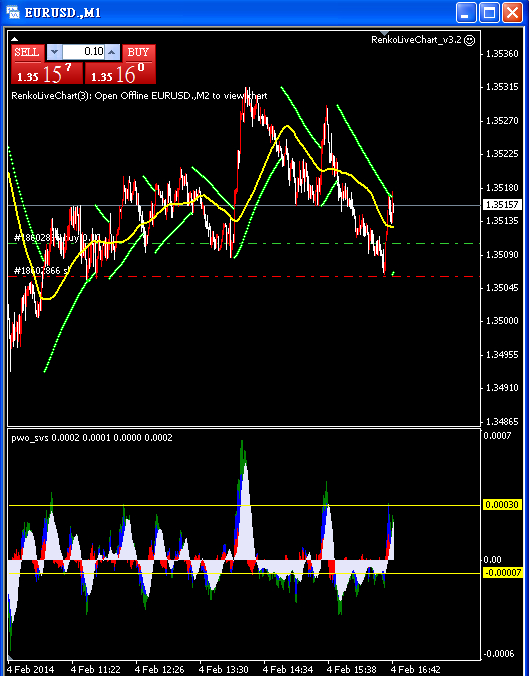Click the EURUSD chart window title icon

13,12
